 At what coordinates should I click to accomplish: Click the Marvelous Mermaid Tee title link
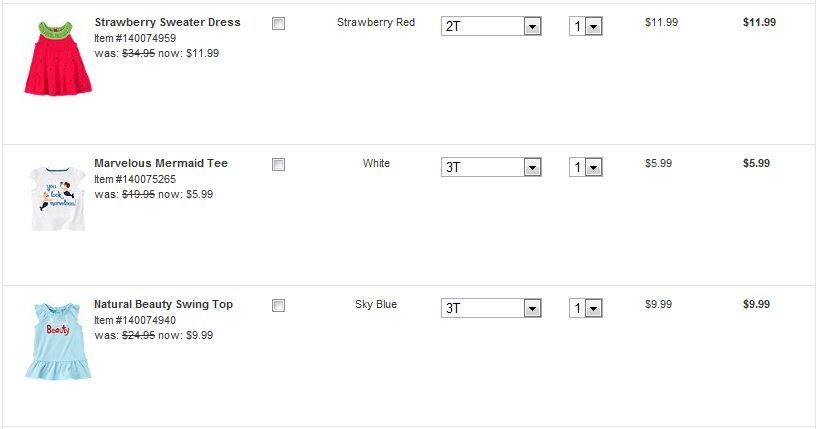click(x=160, y=163)
